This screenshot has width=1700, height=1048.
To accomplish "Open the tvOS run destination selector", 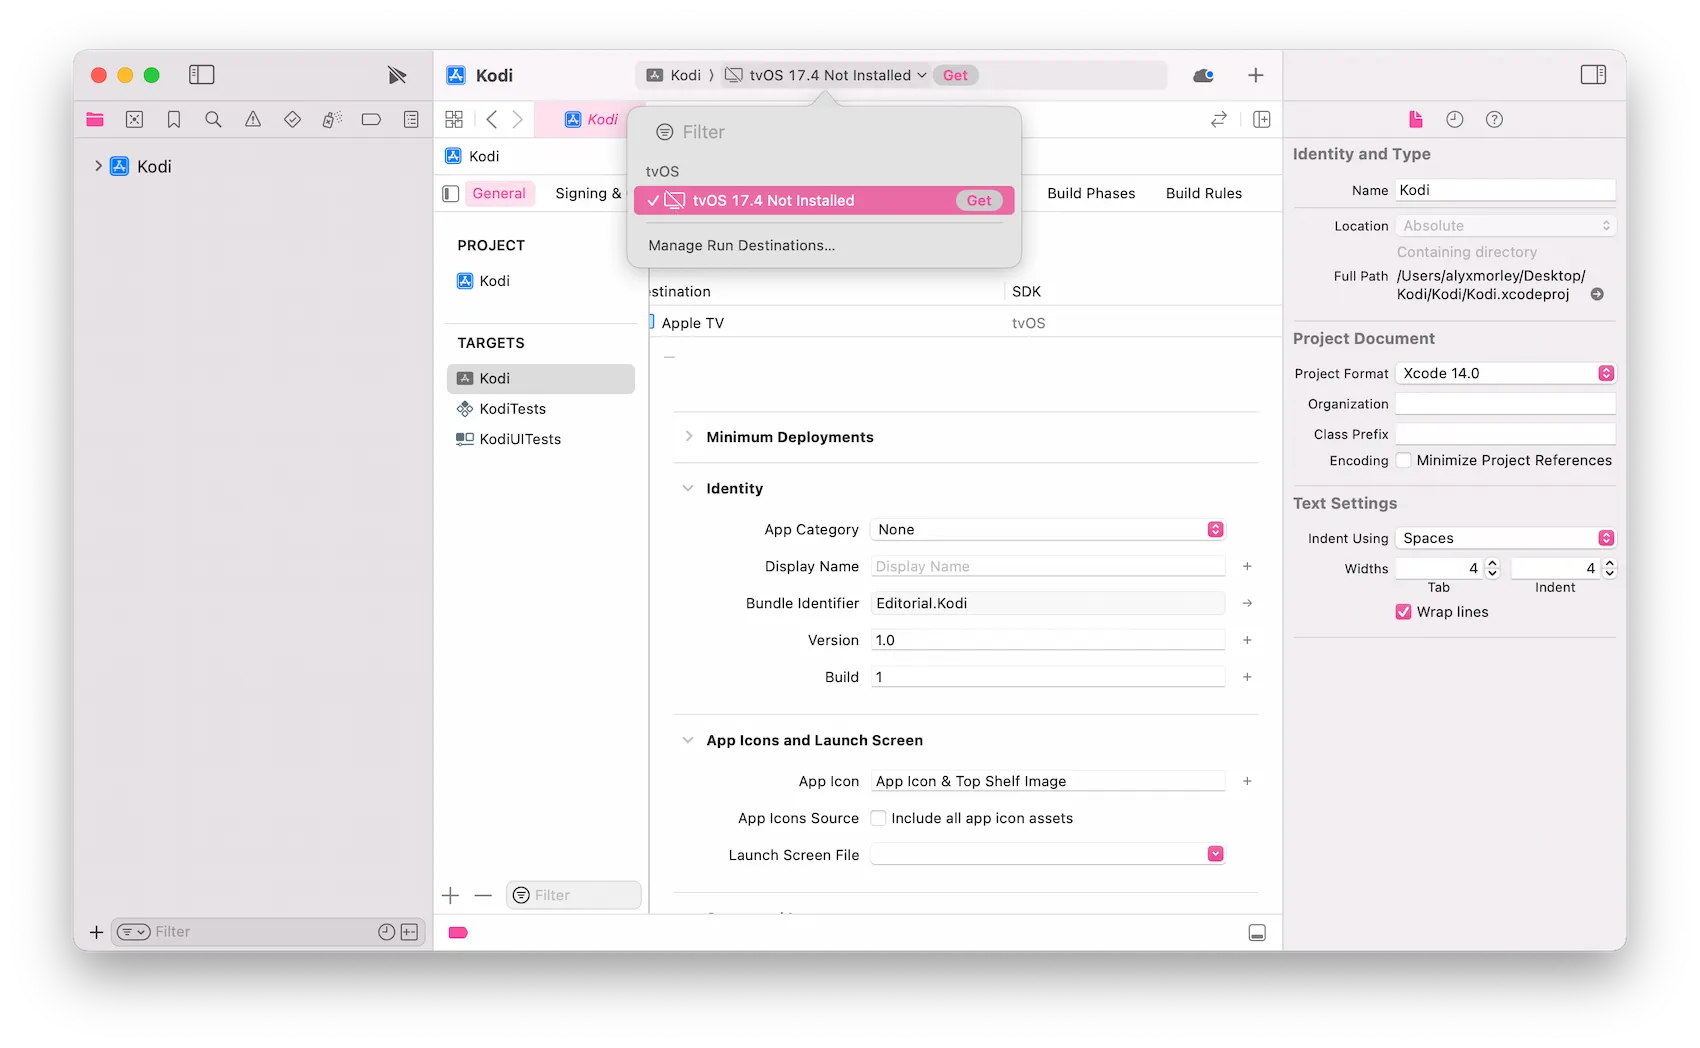I will tap(826, 75).
